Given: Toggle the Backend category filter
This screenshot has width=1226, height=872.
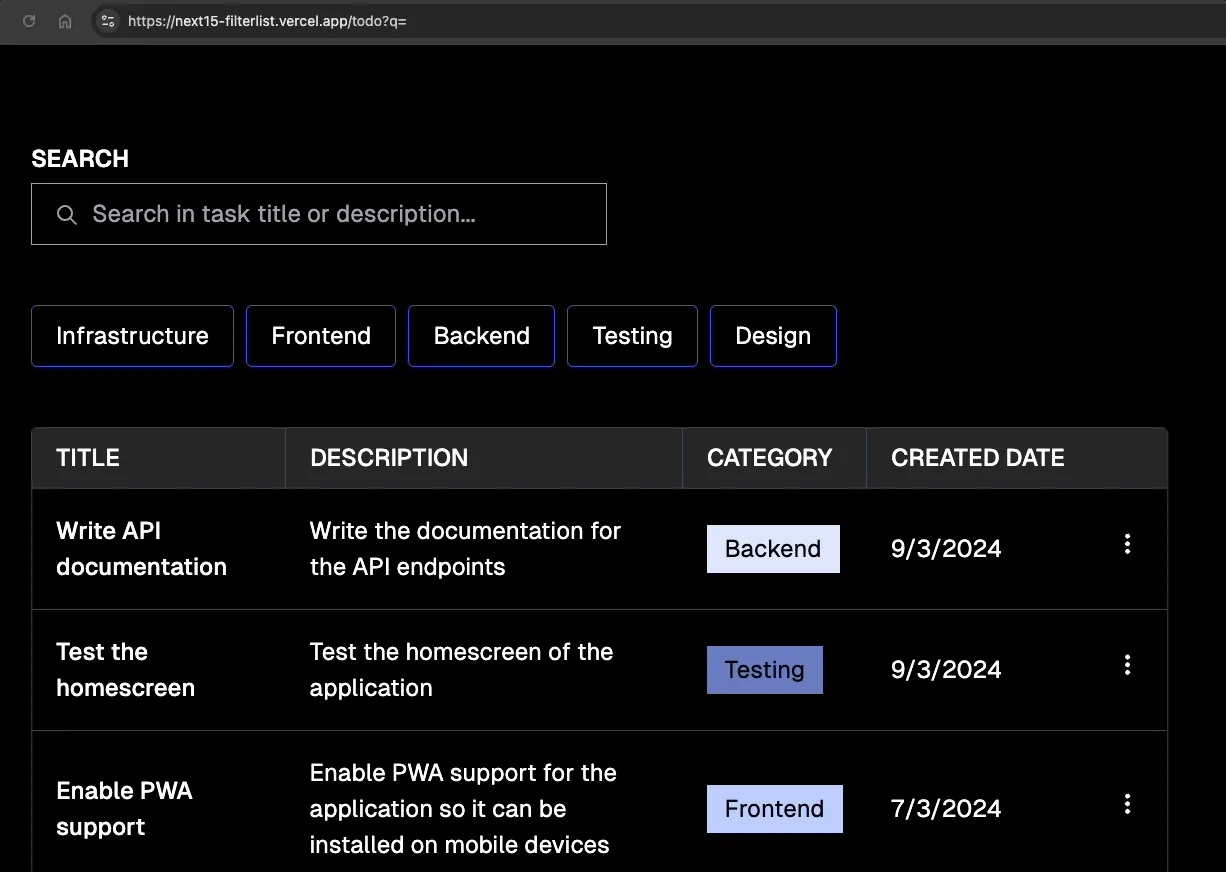Looking at the screenshot, I should point(481,336).
